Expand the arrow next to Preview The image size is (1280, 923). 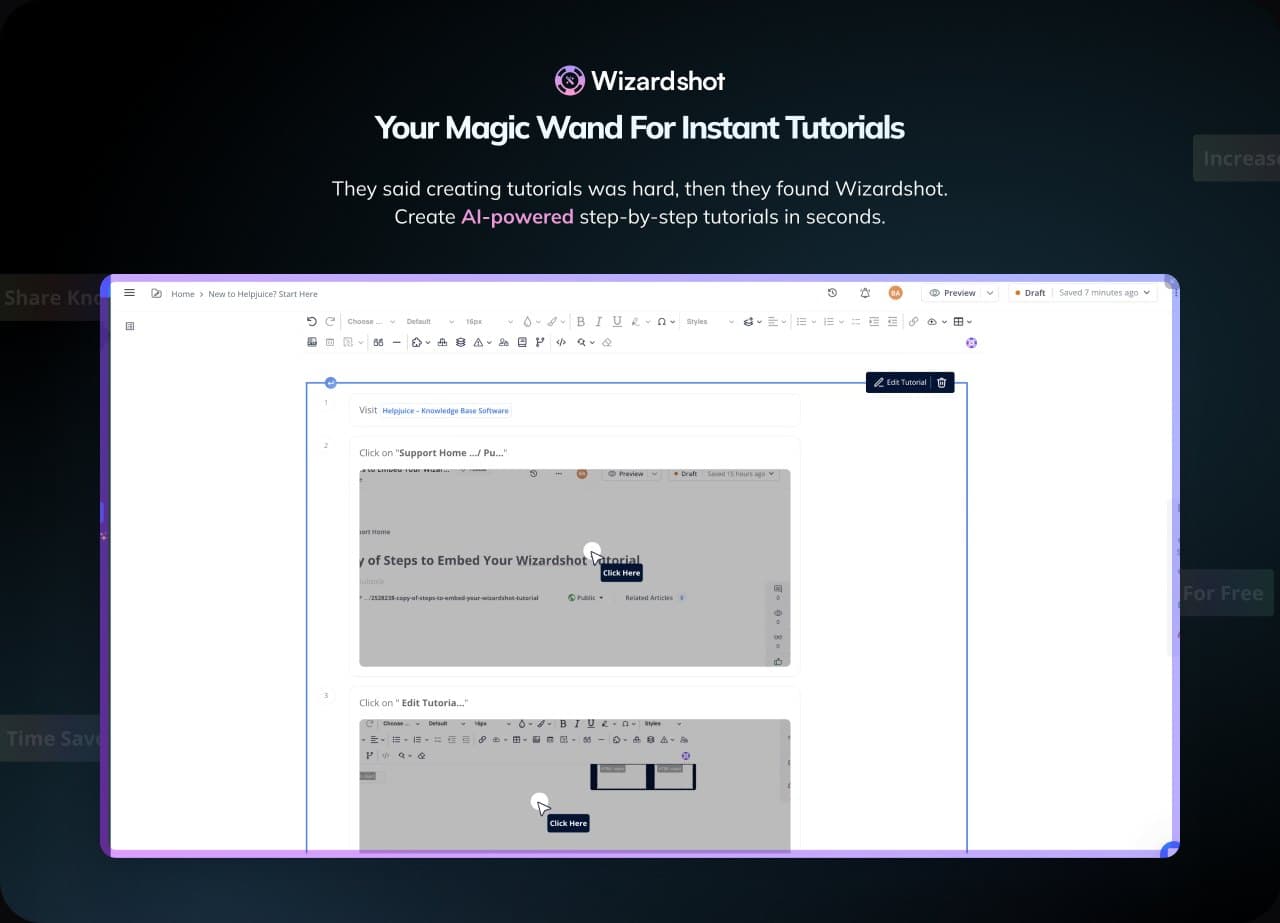(x=990, y=293)
